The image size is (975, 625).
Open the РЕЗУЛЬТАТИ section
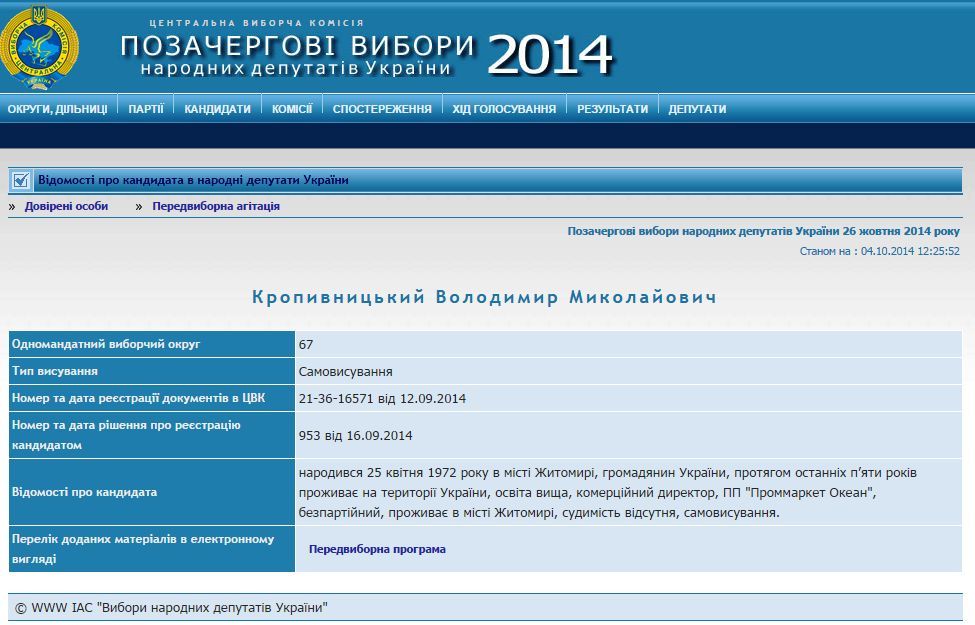pos(614,107)
